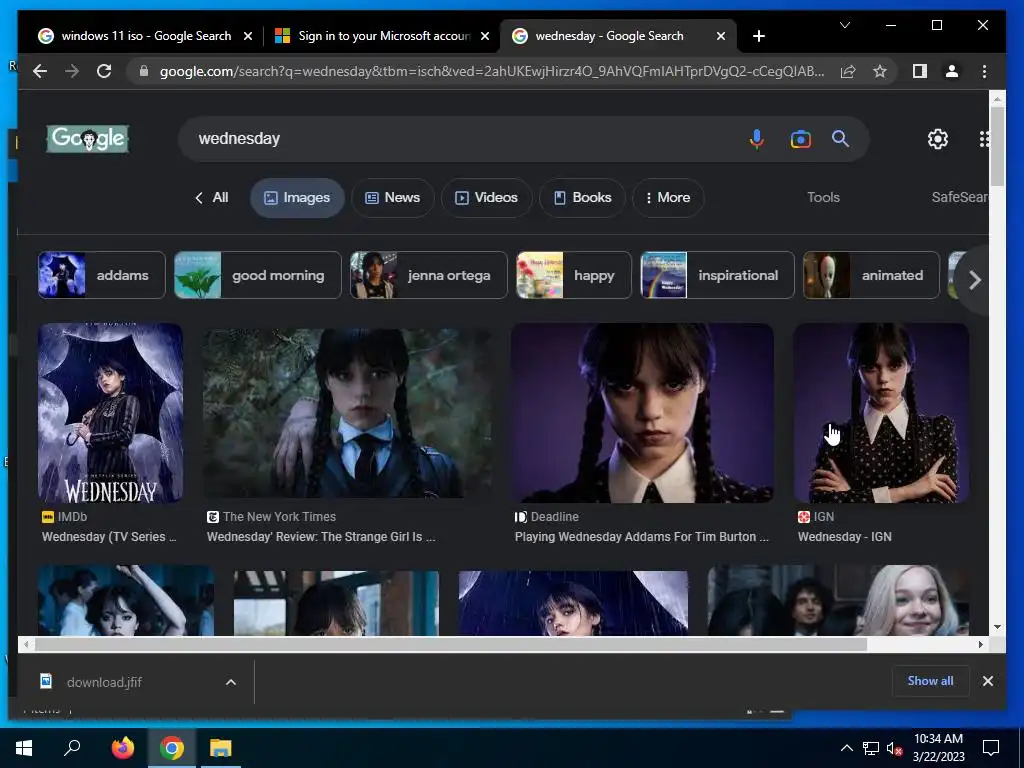Expand download.jfif options chevron

[x=231, y=682]
